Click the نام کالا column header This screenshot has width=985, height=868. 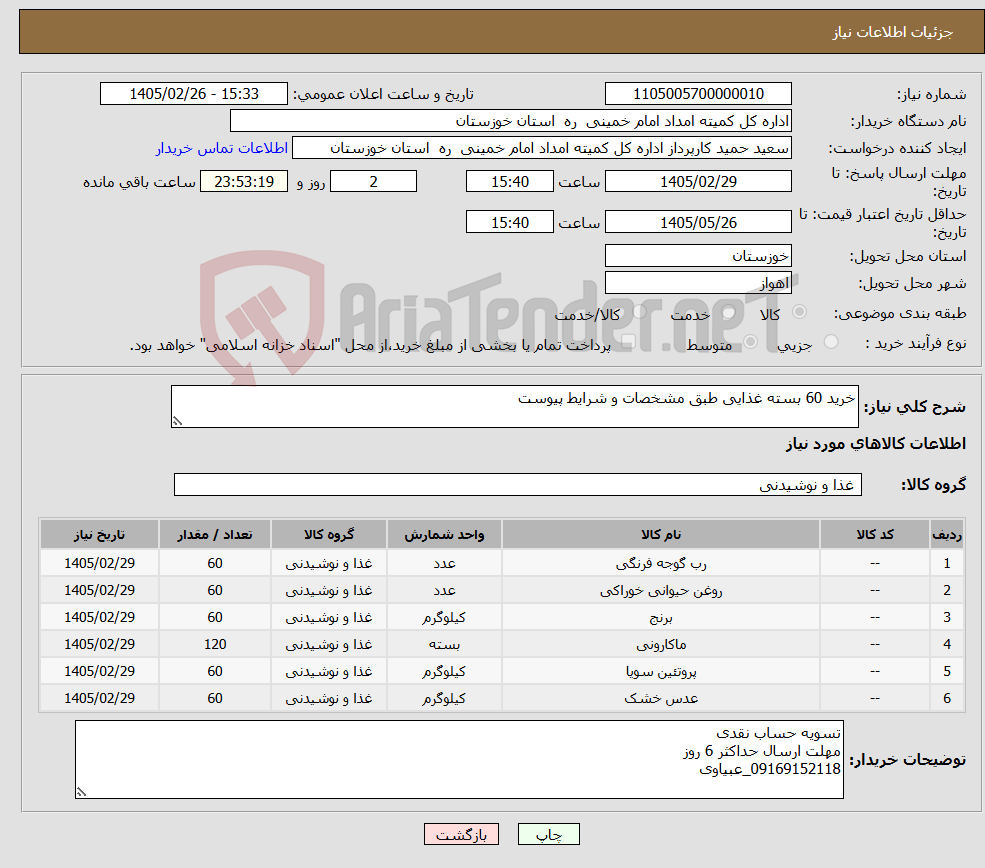[x=661, y=534]
